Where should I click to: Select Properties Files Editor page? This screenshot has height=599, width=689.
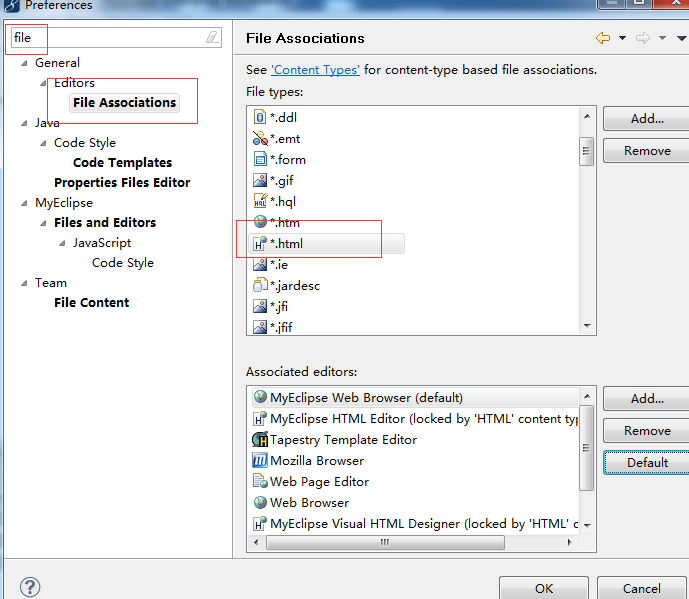pyautogui.click(x=122, y=182)
